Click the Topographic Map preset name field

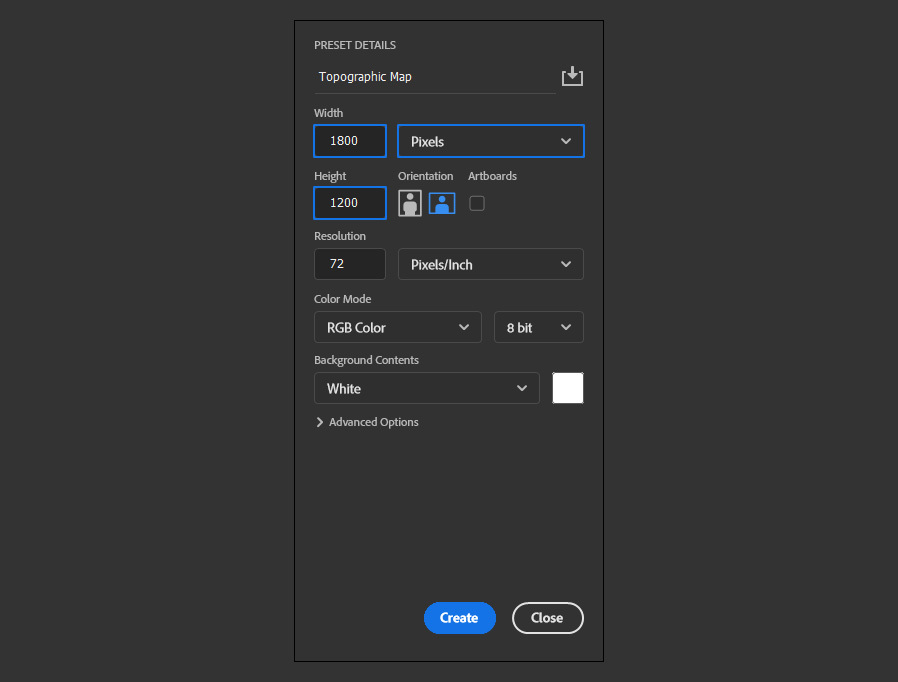[x=435, y=77]
